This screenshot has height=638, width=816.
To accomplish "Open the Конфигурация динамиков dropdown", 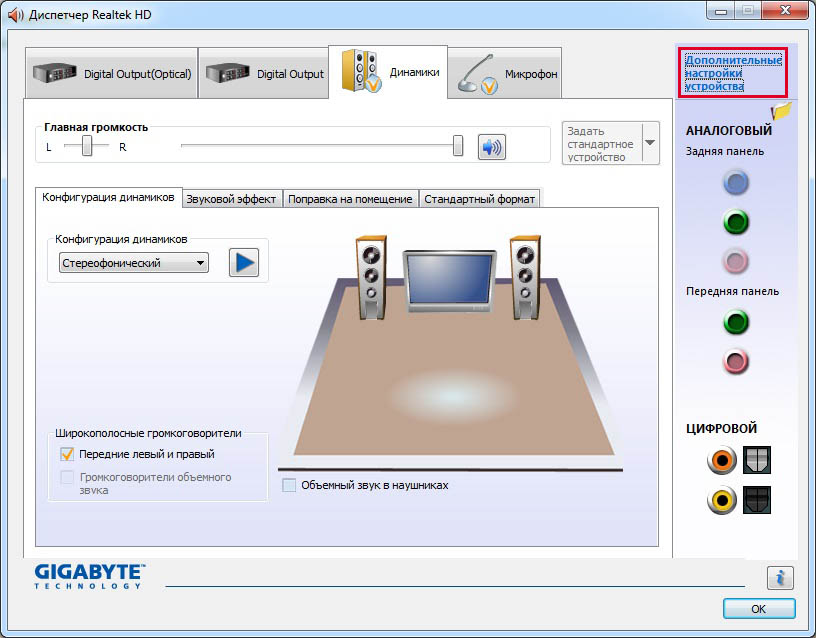I will 132,263.
